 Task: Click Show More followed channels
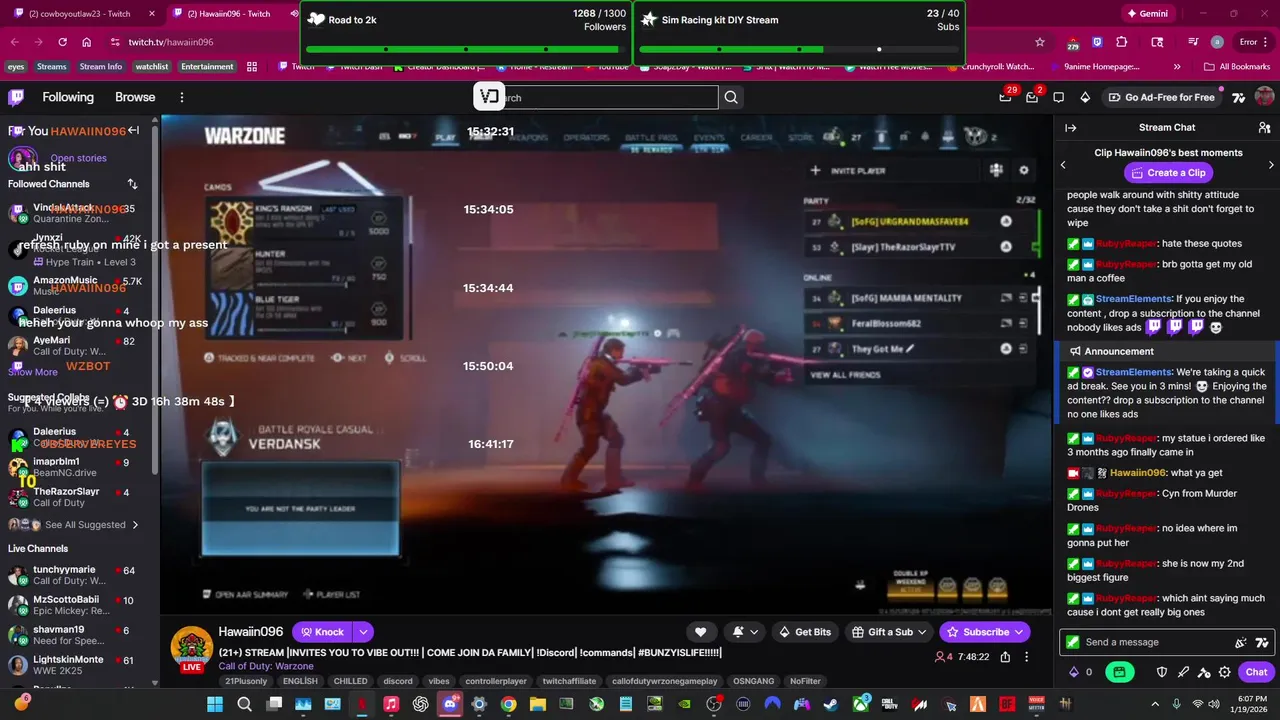[x=33, y=372]
